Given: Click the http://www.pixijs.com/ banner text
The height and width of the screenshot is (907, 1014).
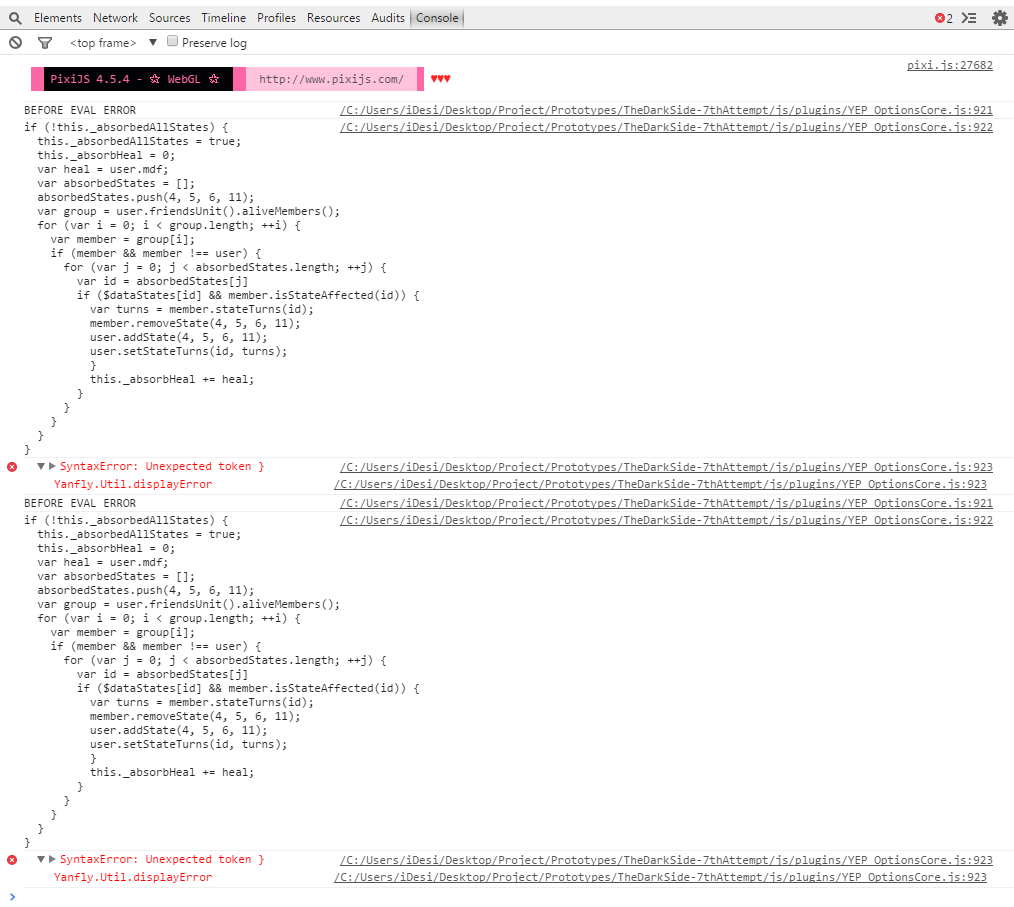Looking at the screenshot, I should click(x=331, y=80).
